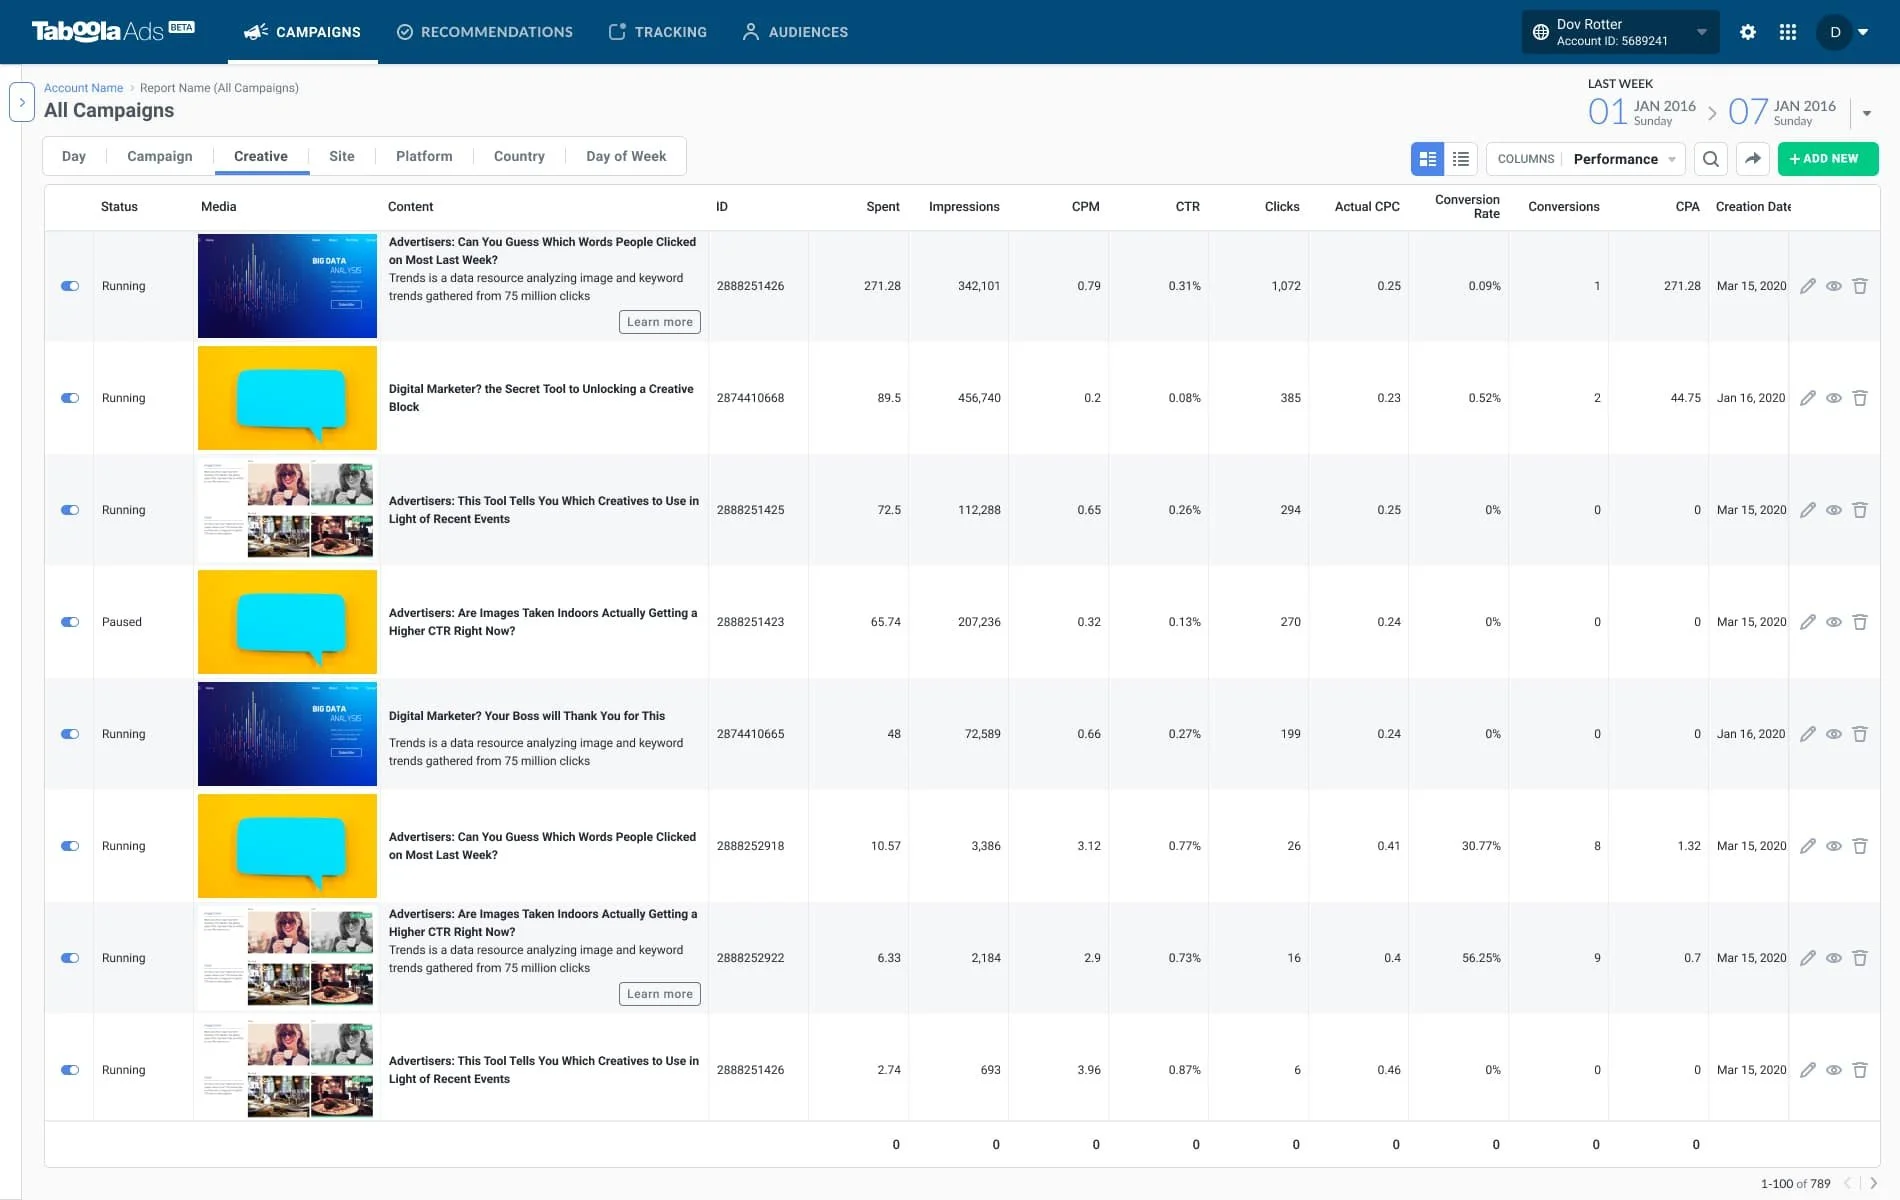Click the search magnifier icon above the table

[x=1711, y=159]
